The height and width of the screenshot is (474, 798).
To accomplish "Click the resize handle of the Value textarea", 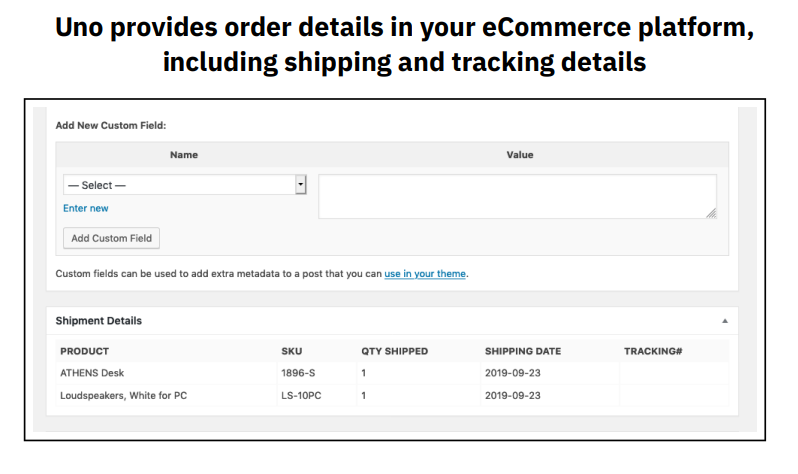I will [x=711, y=213].
